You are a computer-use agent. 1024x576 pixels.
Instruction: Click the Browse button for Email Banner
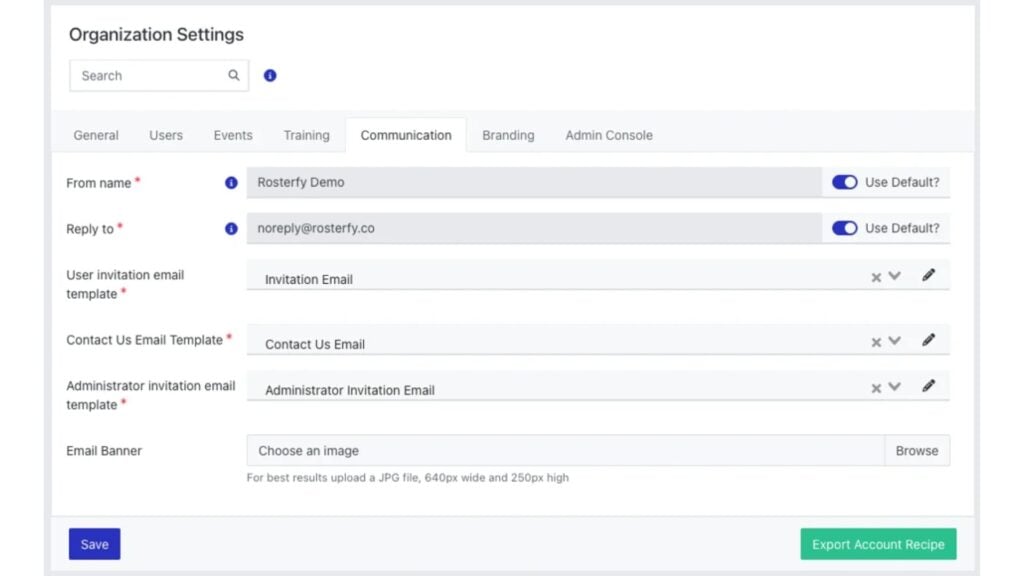(916, 451)
